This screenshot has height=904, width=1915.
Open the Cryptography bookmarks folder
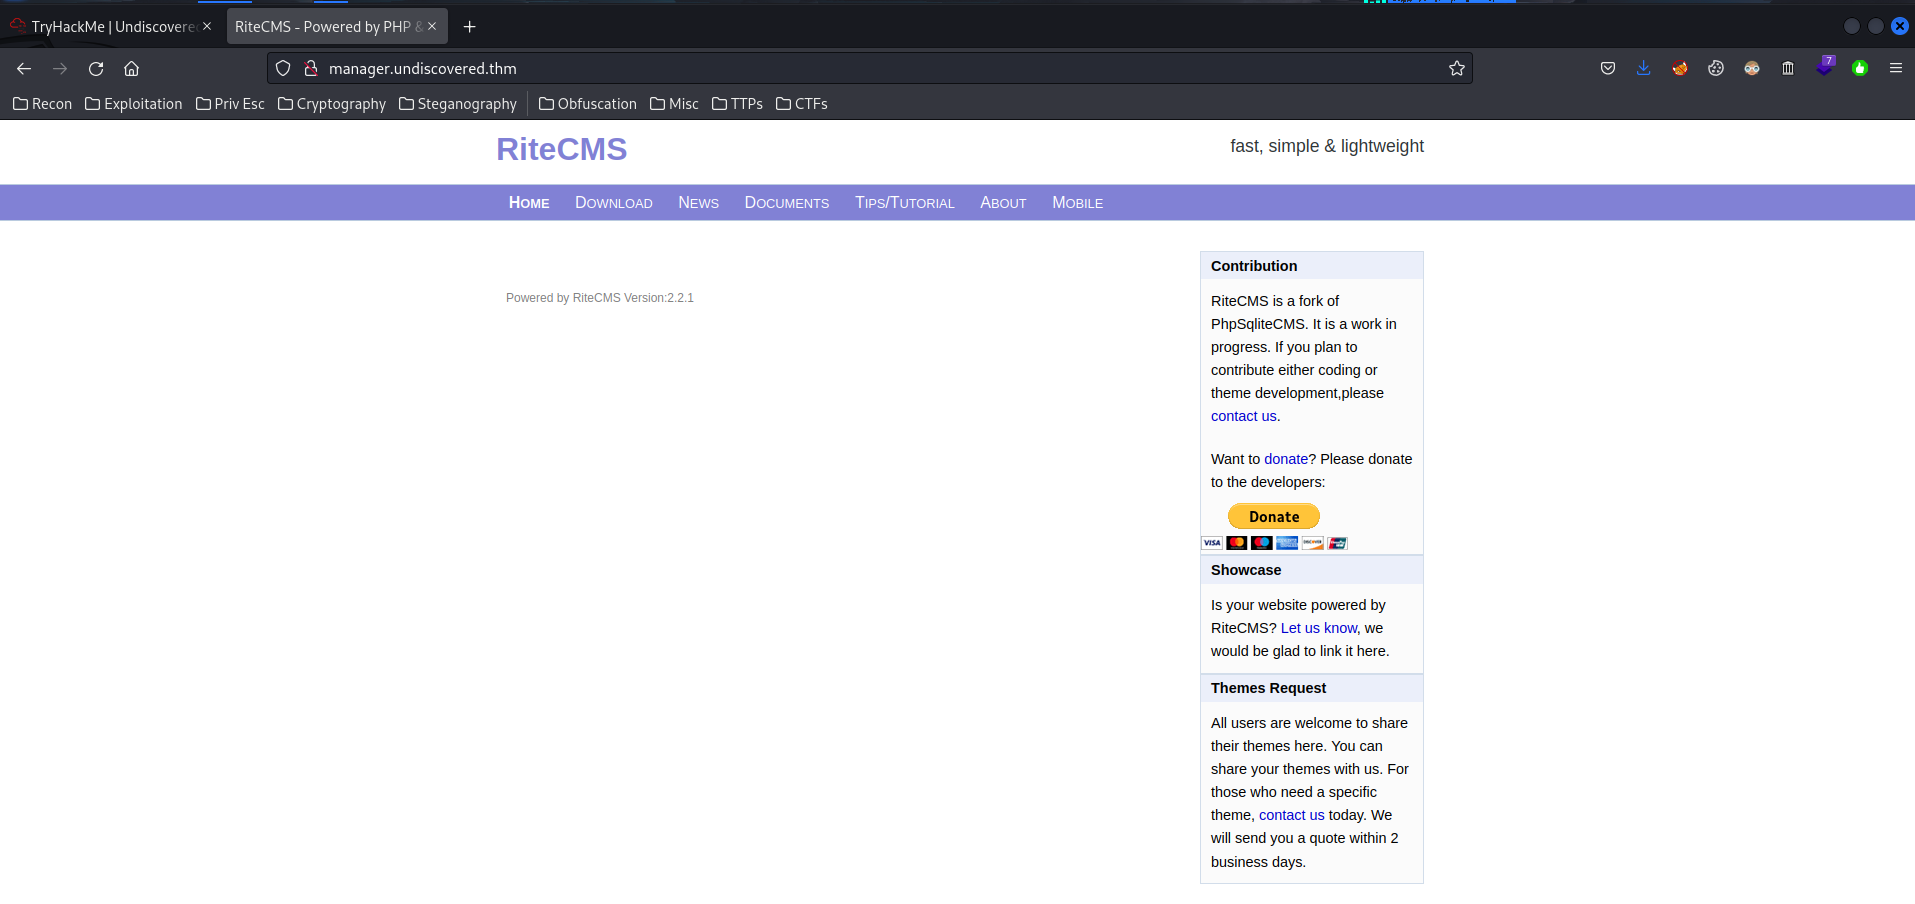pyautogui.click(x=332, y=104)
